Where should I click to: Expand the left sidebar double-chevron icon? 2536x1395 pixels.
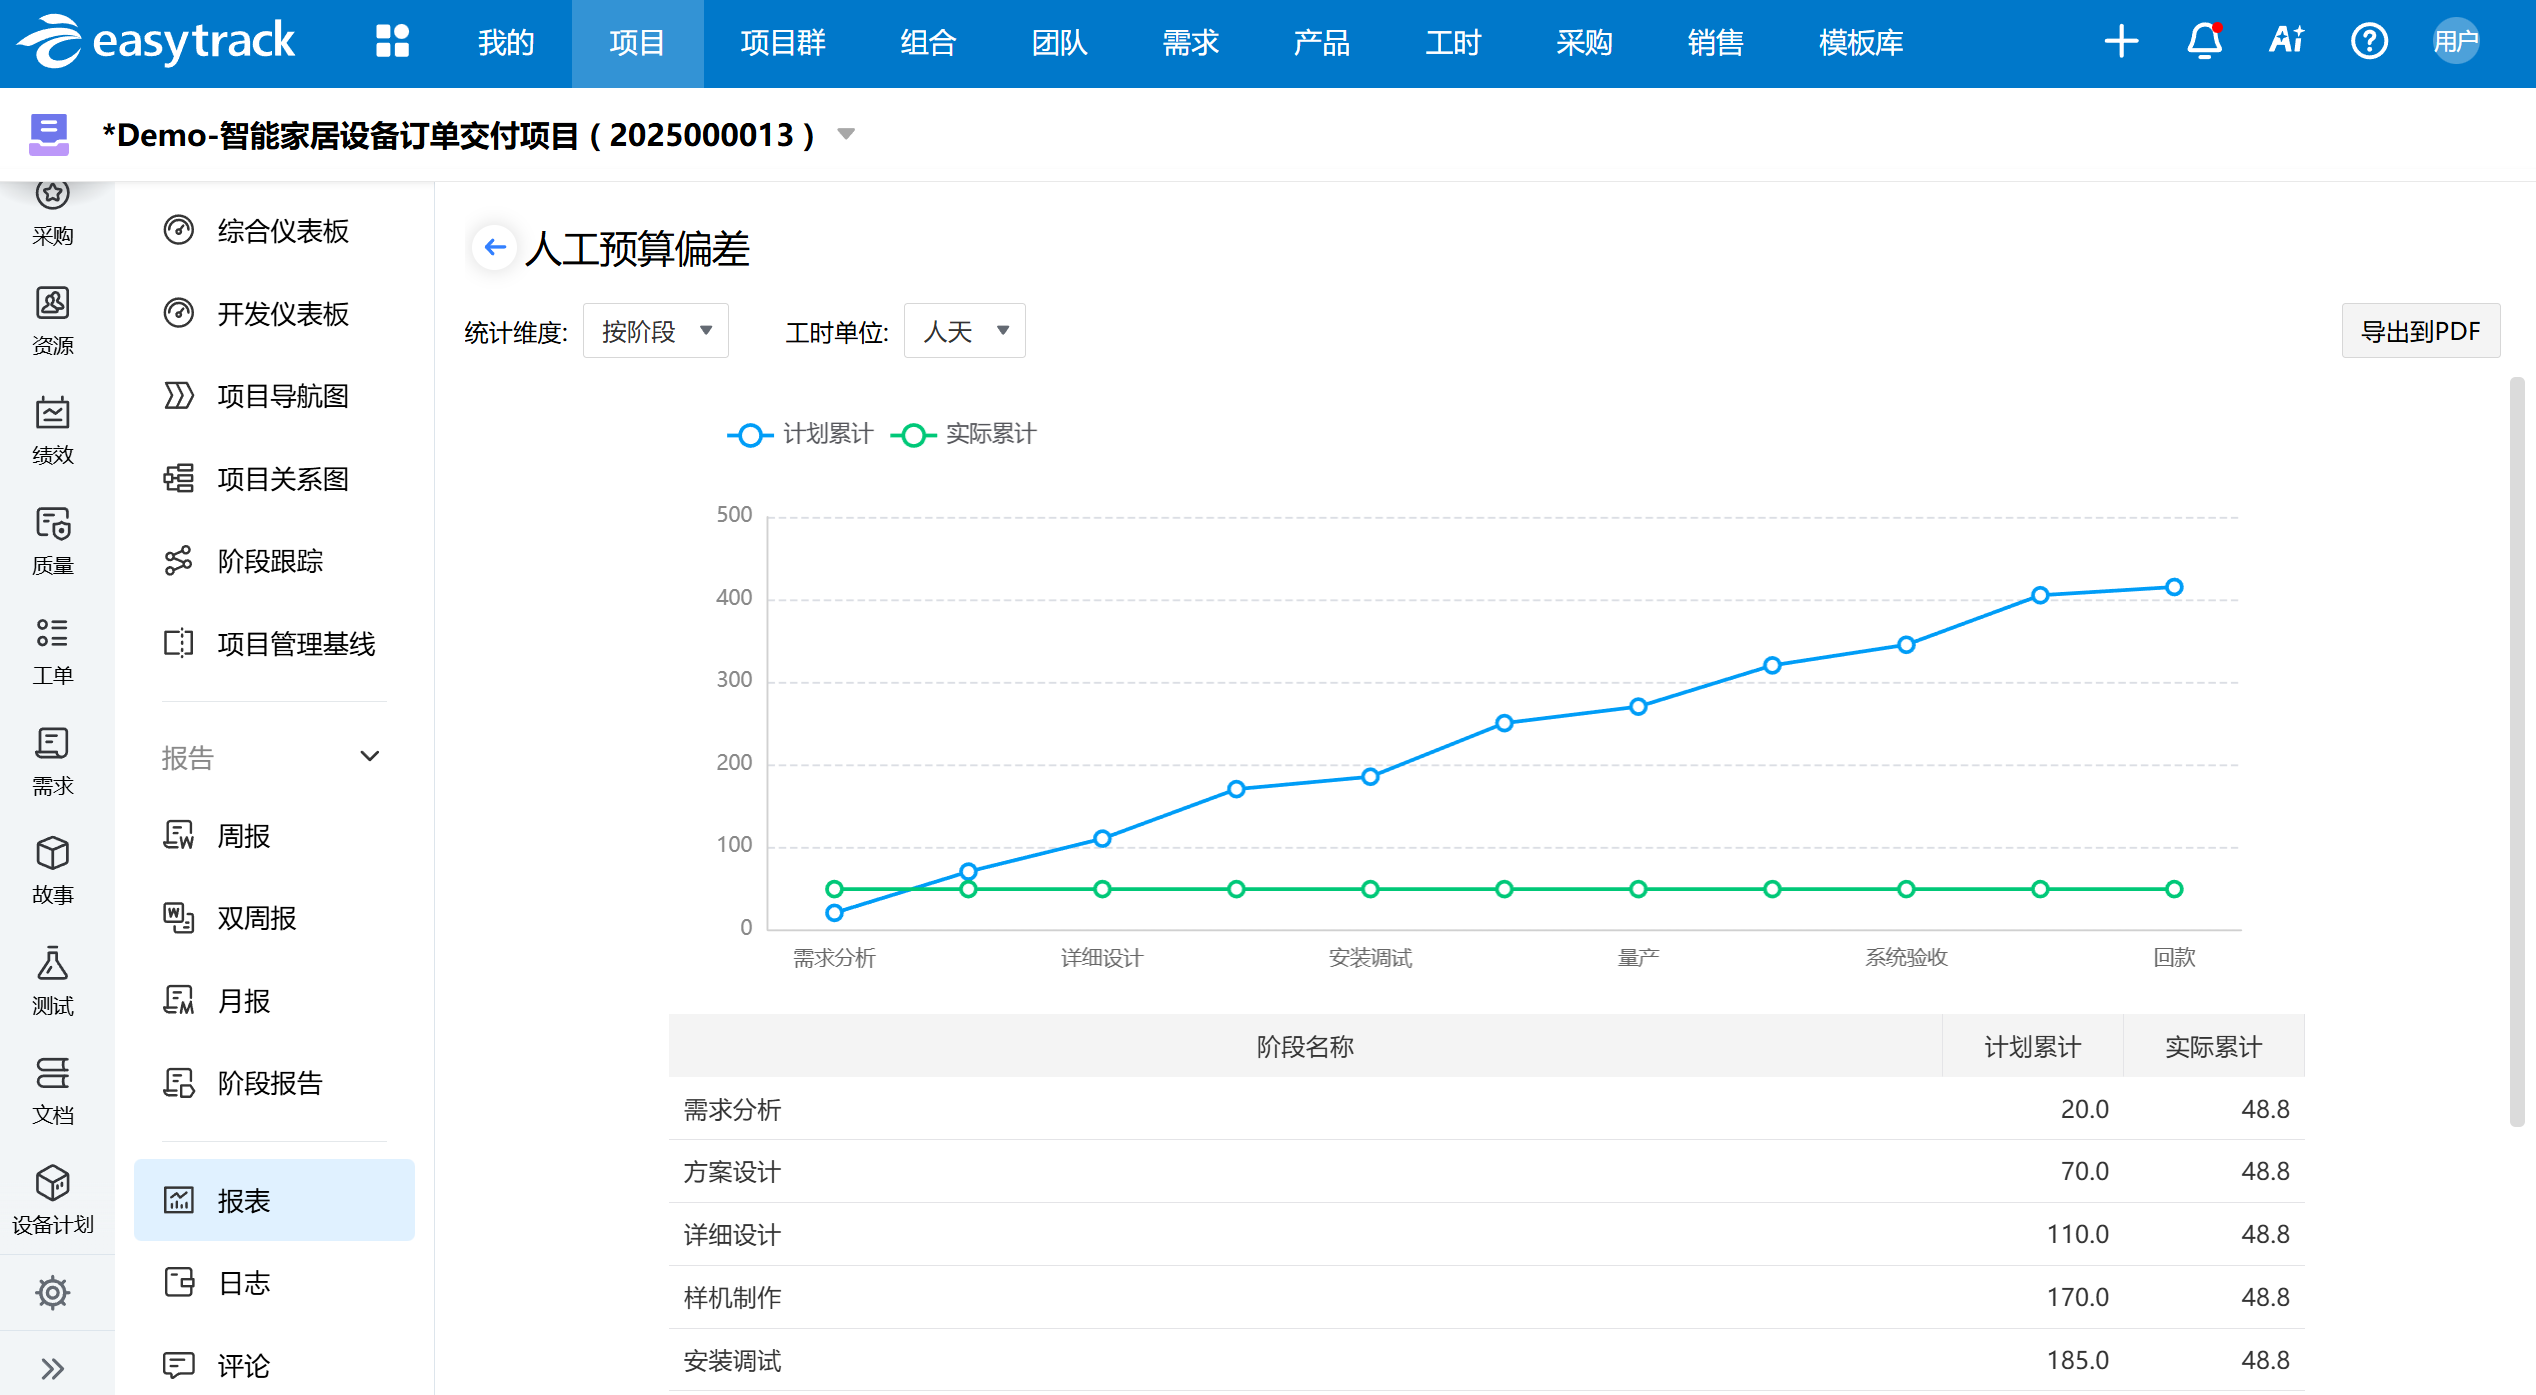pos(53,1368)
